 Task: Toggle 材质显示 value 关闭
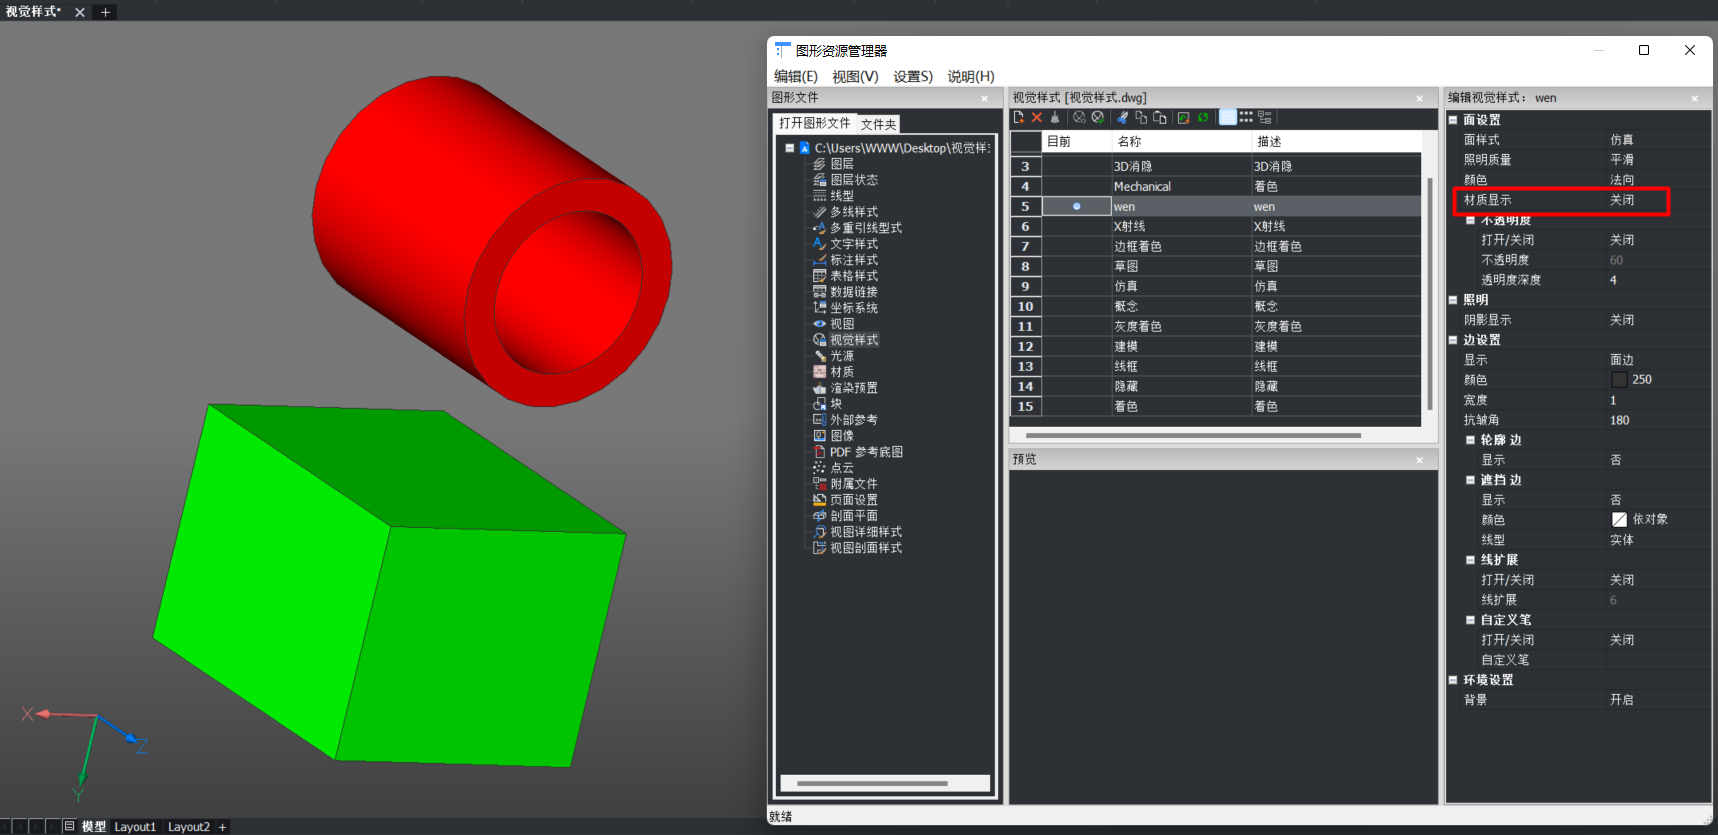coord(1622,200)
